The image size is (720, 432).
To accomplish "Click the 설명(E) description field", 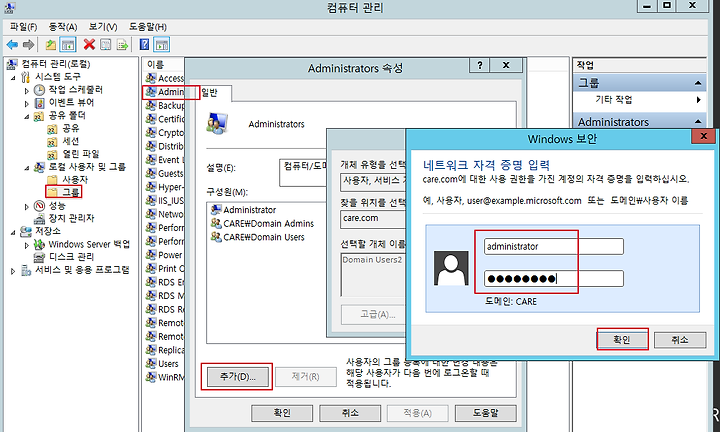I will [304, 172].
